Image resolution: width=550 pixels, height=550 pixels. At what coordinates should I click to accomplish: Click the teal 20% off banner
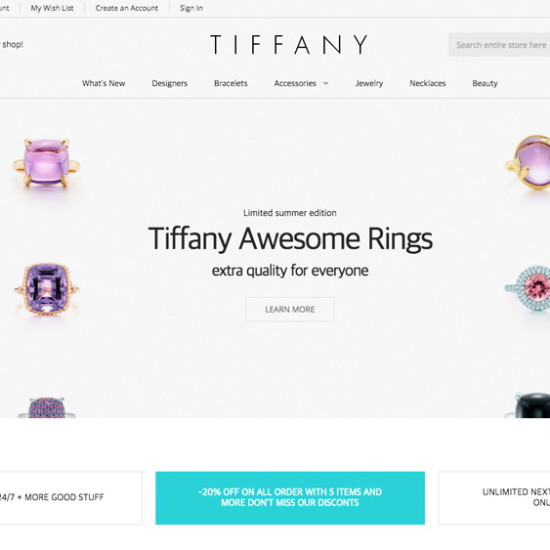tap(290, 498)
